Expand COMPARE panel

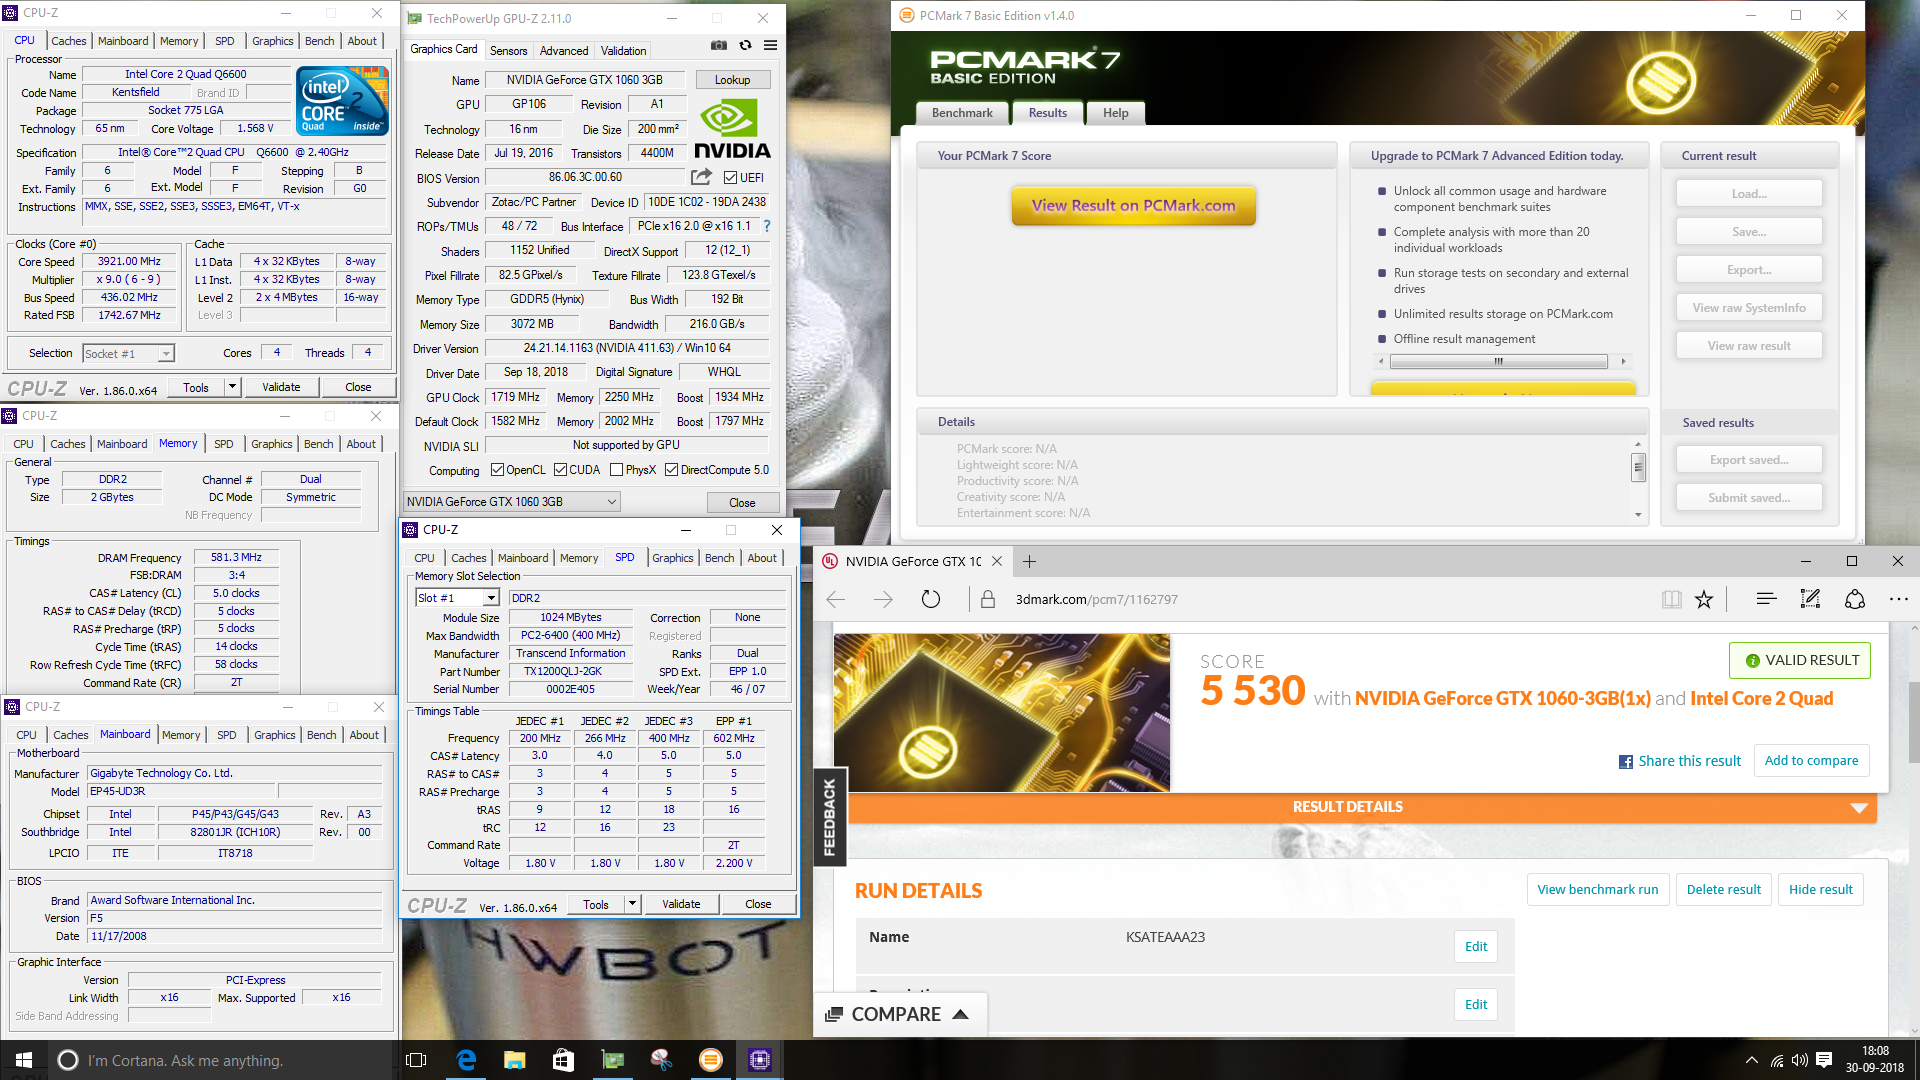click(x=900, y=1014)
